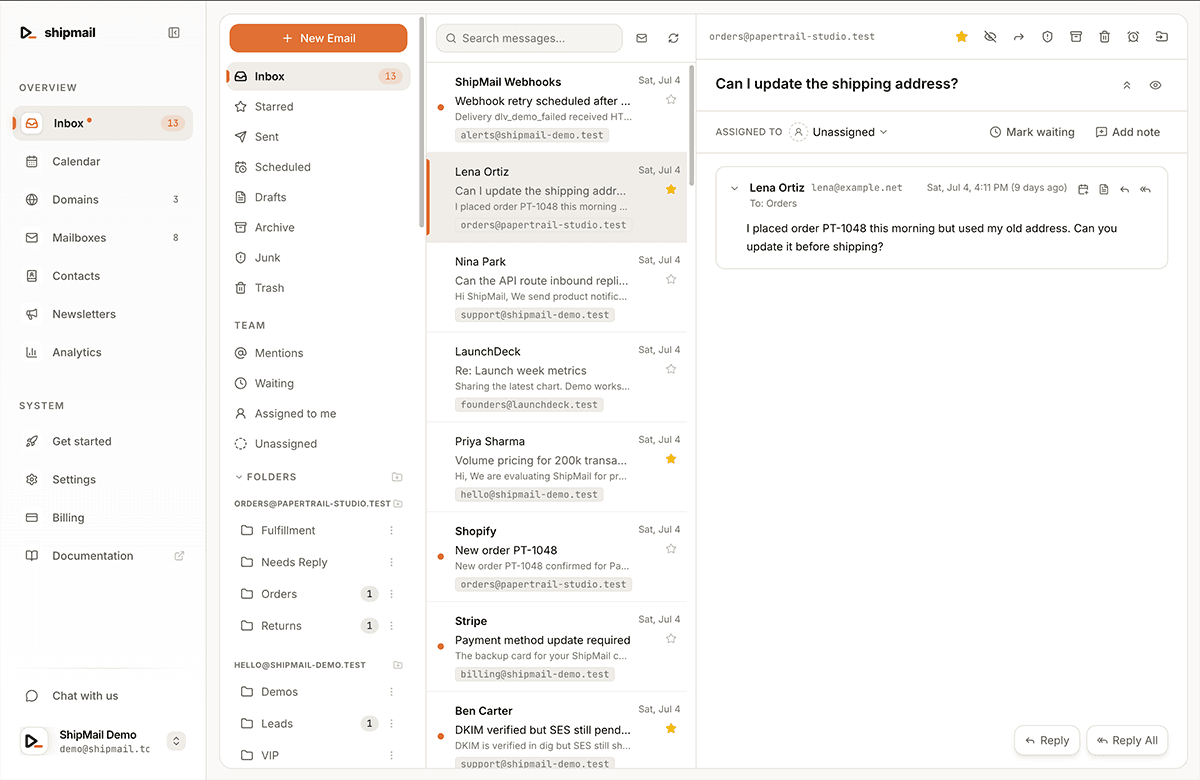Screen dimensions: 1200x780
Task: Forward the open email with arrow icon
Action: (1018, 36)
